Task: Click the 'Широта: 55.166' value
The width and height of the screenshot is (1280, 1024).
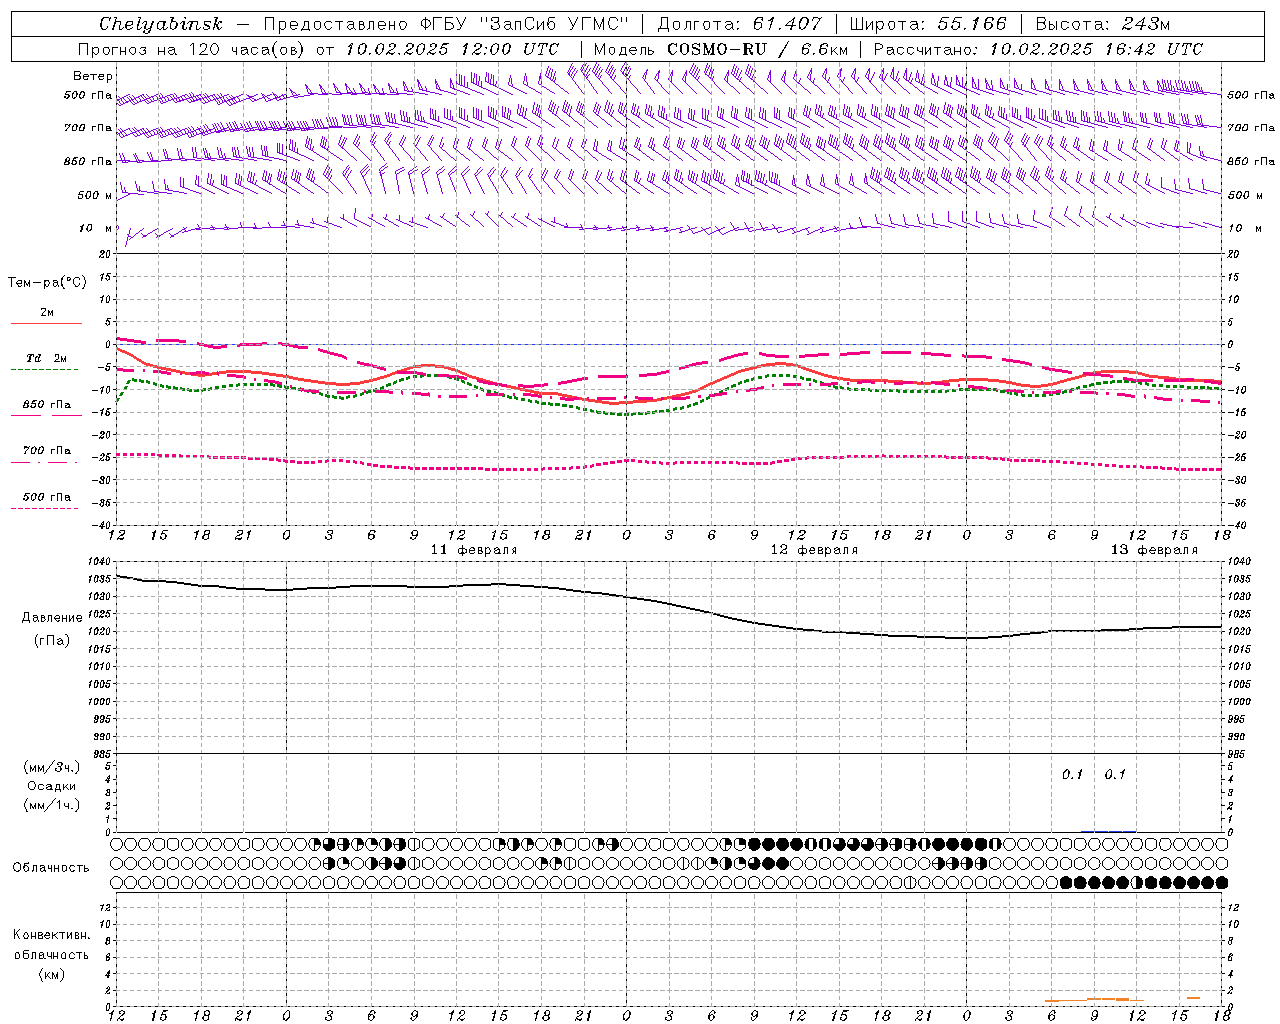Action: click(928, 24)
